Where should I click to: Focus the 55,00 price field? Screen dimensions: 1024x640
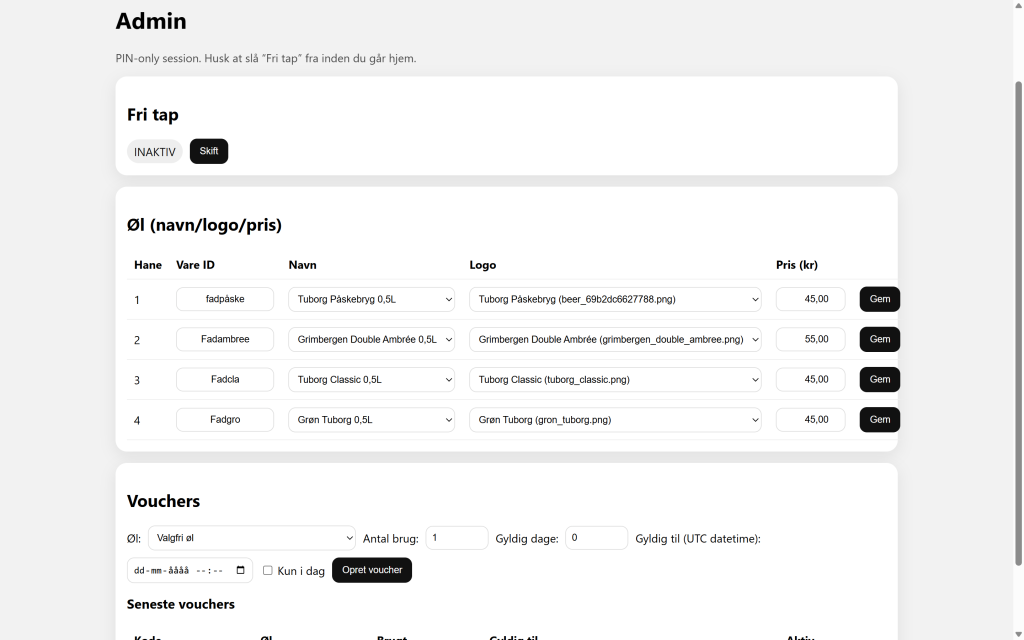point(810,339)
